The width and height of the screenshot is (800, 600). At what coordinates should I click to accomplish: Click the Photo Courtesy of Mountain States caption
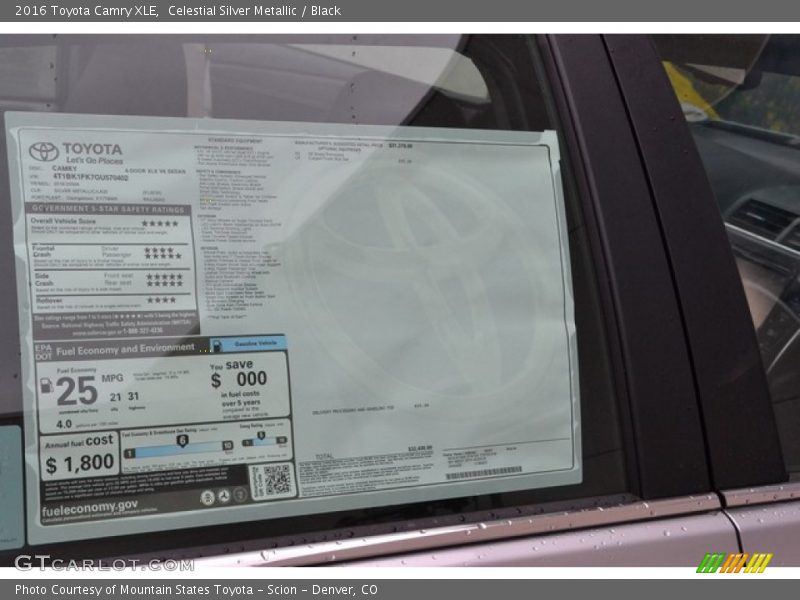pos(196,590)
